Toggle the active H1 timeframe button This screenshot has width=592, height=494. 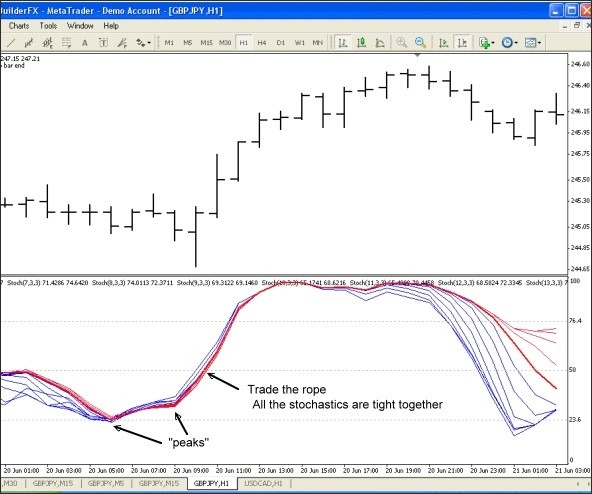pos(244,43)
